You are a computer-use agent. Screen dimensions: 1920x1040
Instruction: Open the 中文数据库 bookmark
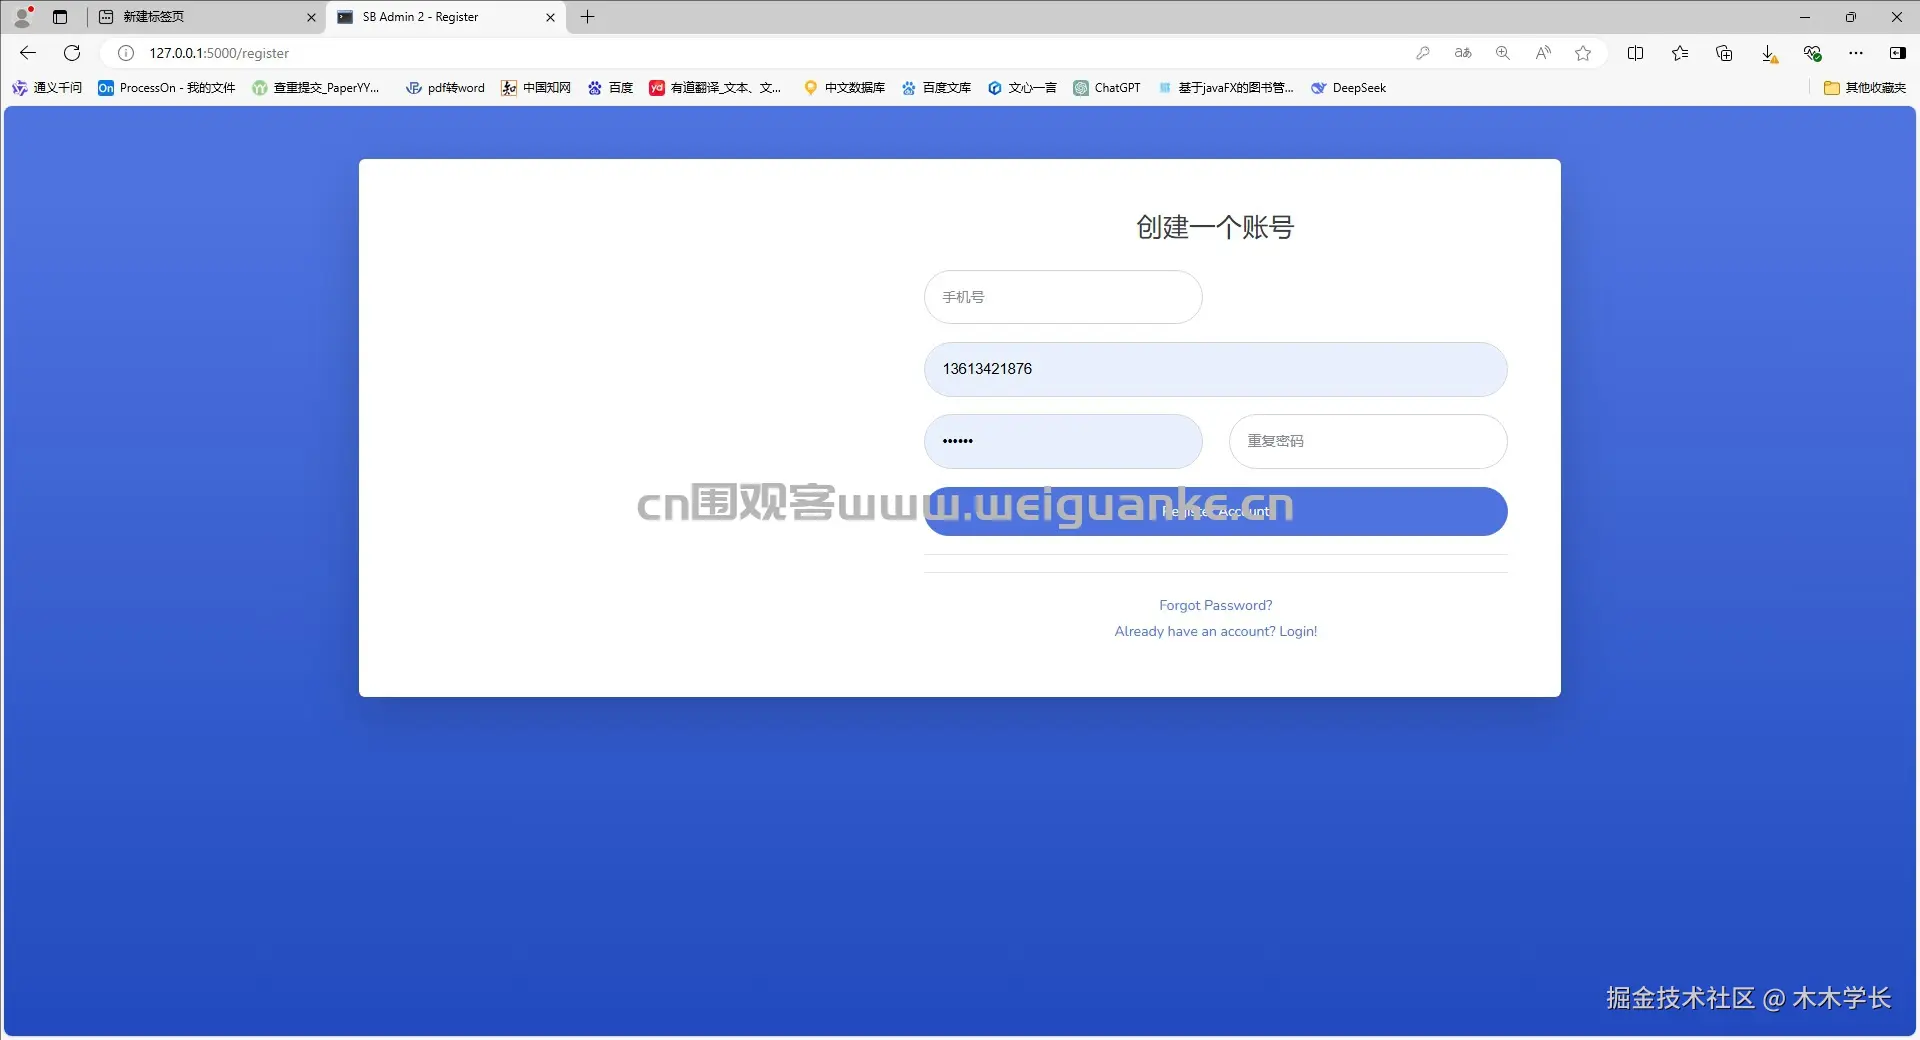point(845,88)
